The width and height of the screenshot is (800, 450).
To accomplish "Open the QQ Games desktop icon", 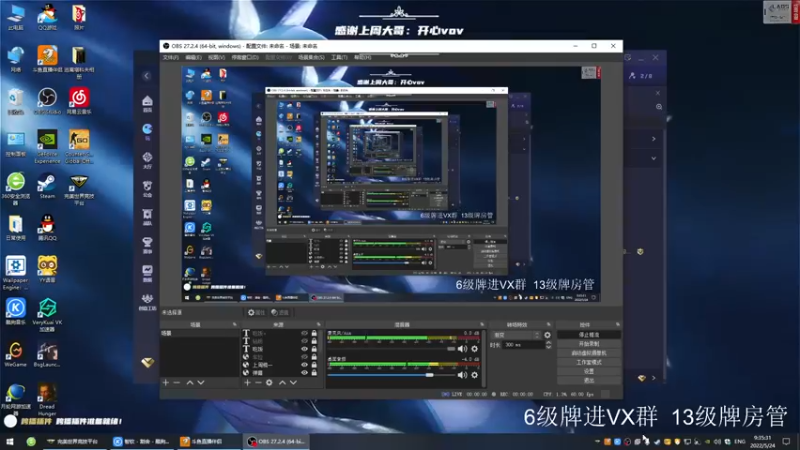I will coord(47,16).
